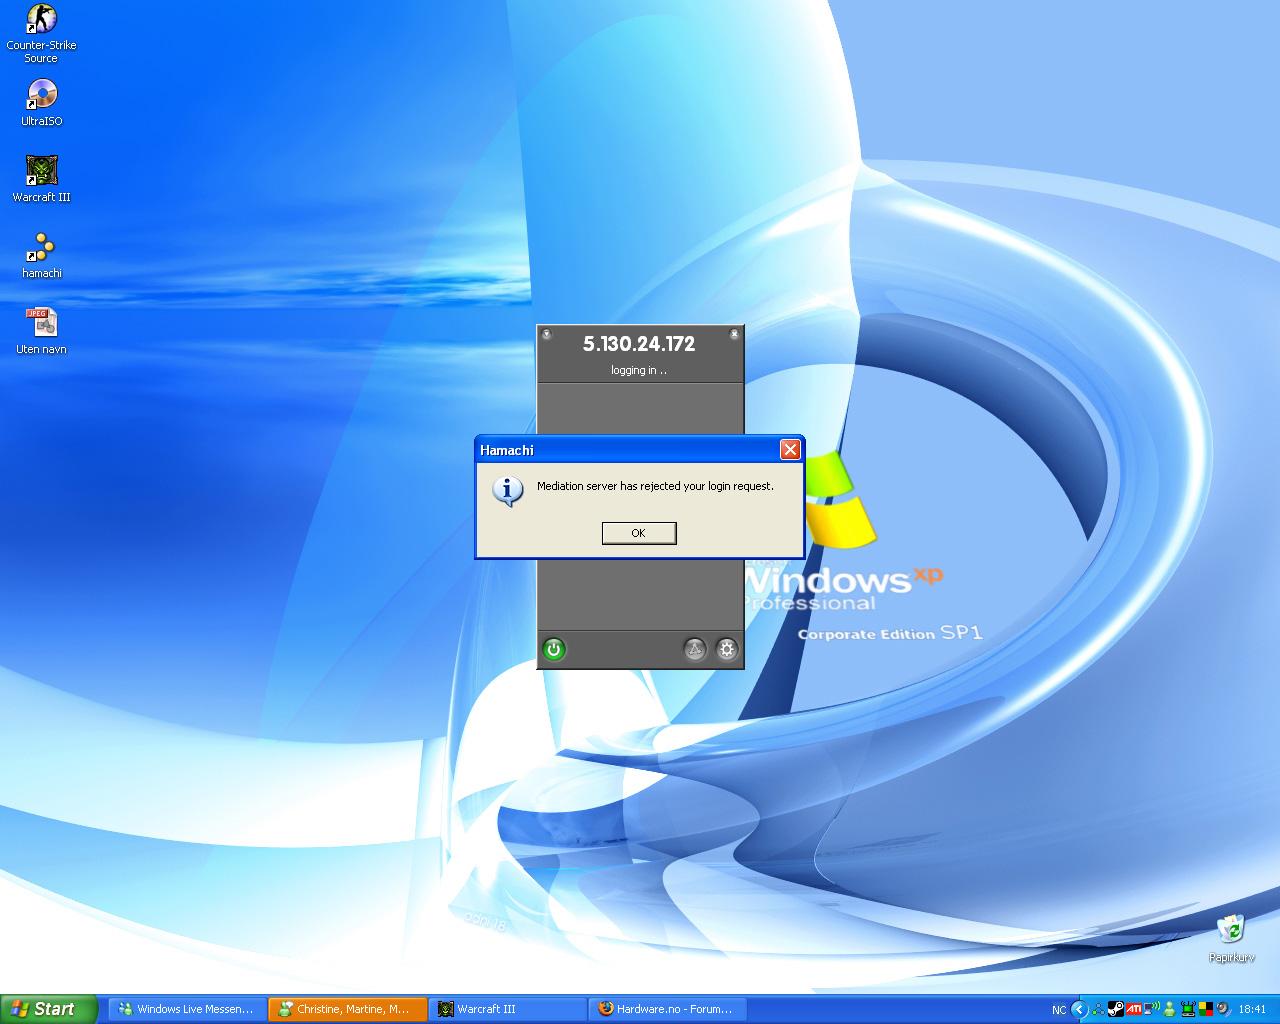Open the Start menu
1280x1024 pixels.
[x=49, y=1009]
